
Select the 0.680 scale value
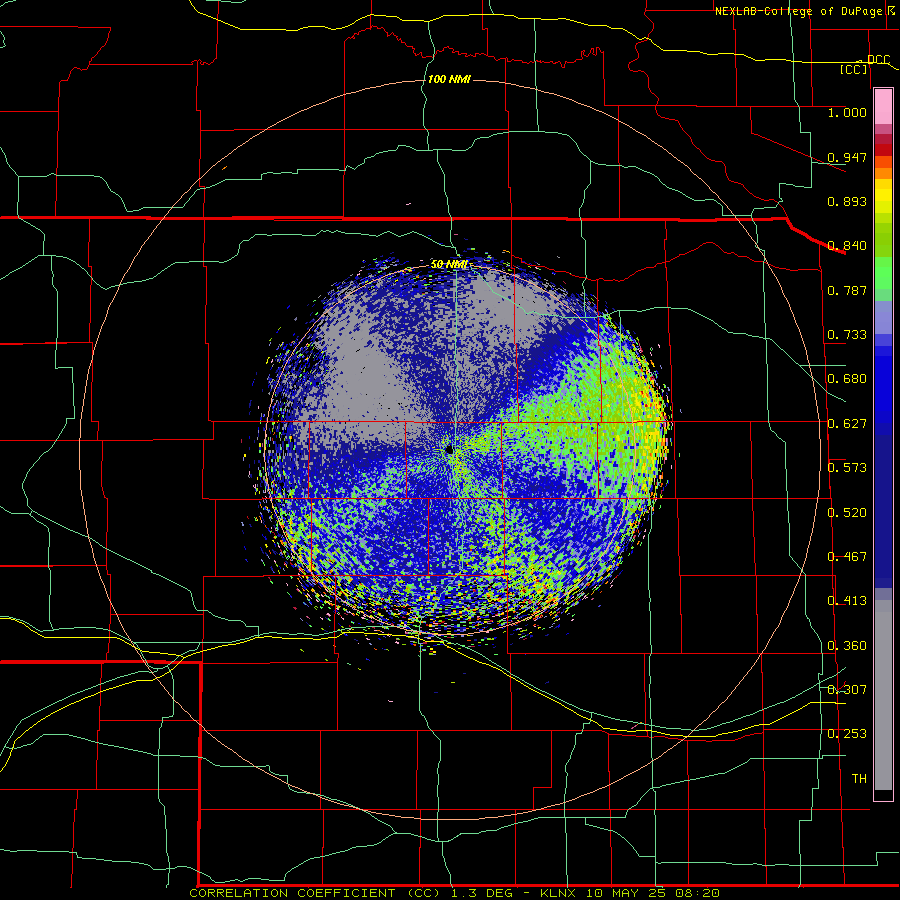tap(847, 379)
